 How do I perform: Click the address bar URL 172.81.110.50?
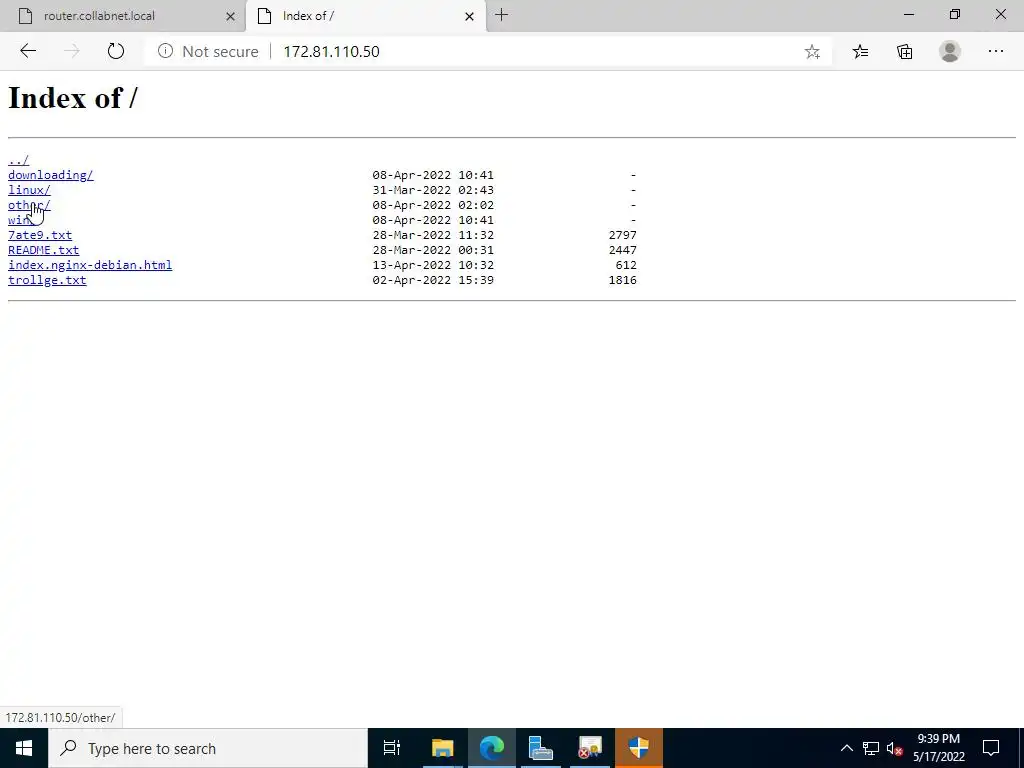coord(331,52)
